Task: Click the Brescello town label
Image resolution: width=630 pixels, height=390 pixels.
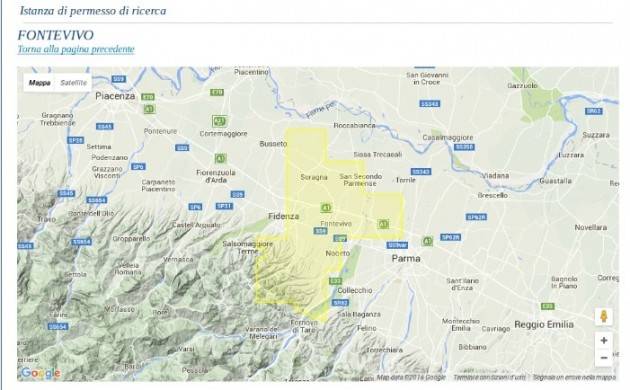Action: click(493, 195)
